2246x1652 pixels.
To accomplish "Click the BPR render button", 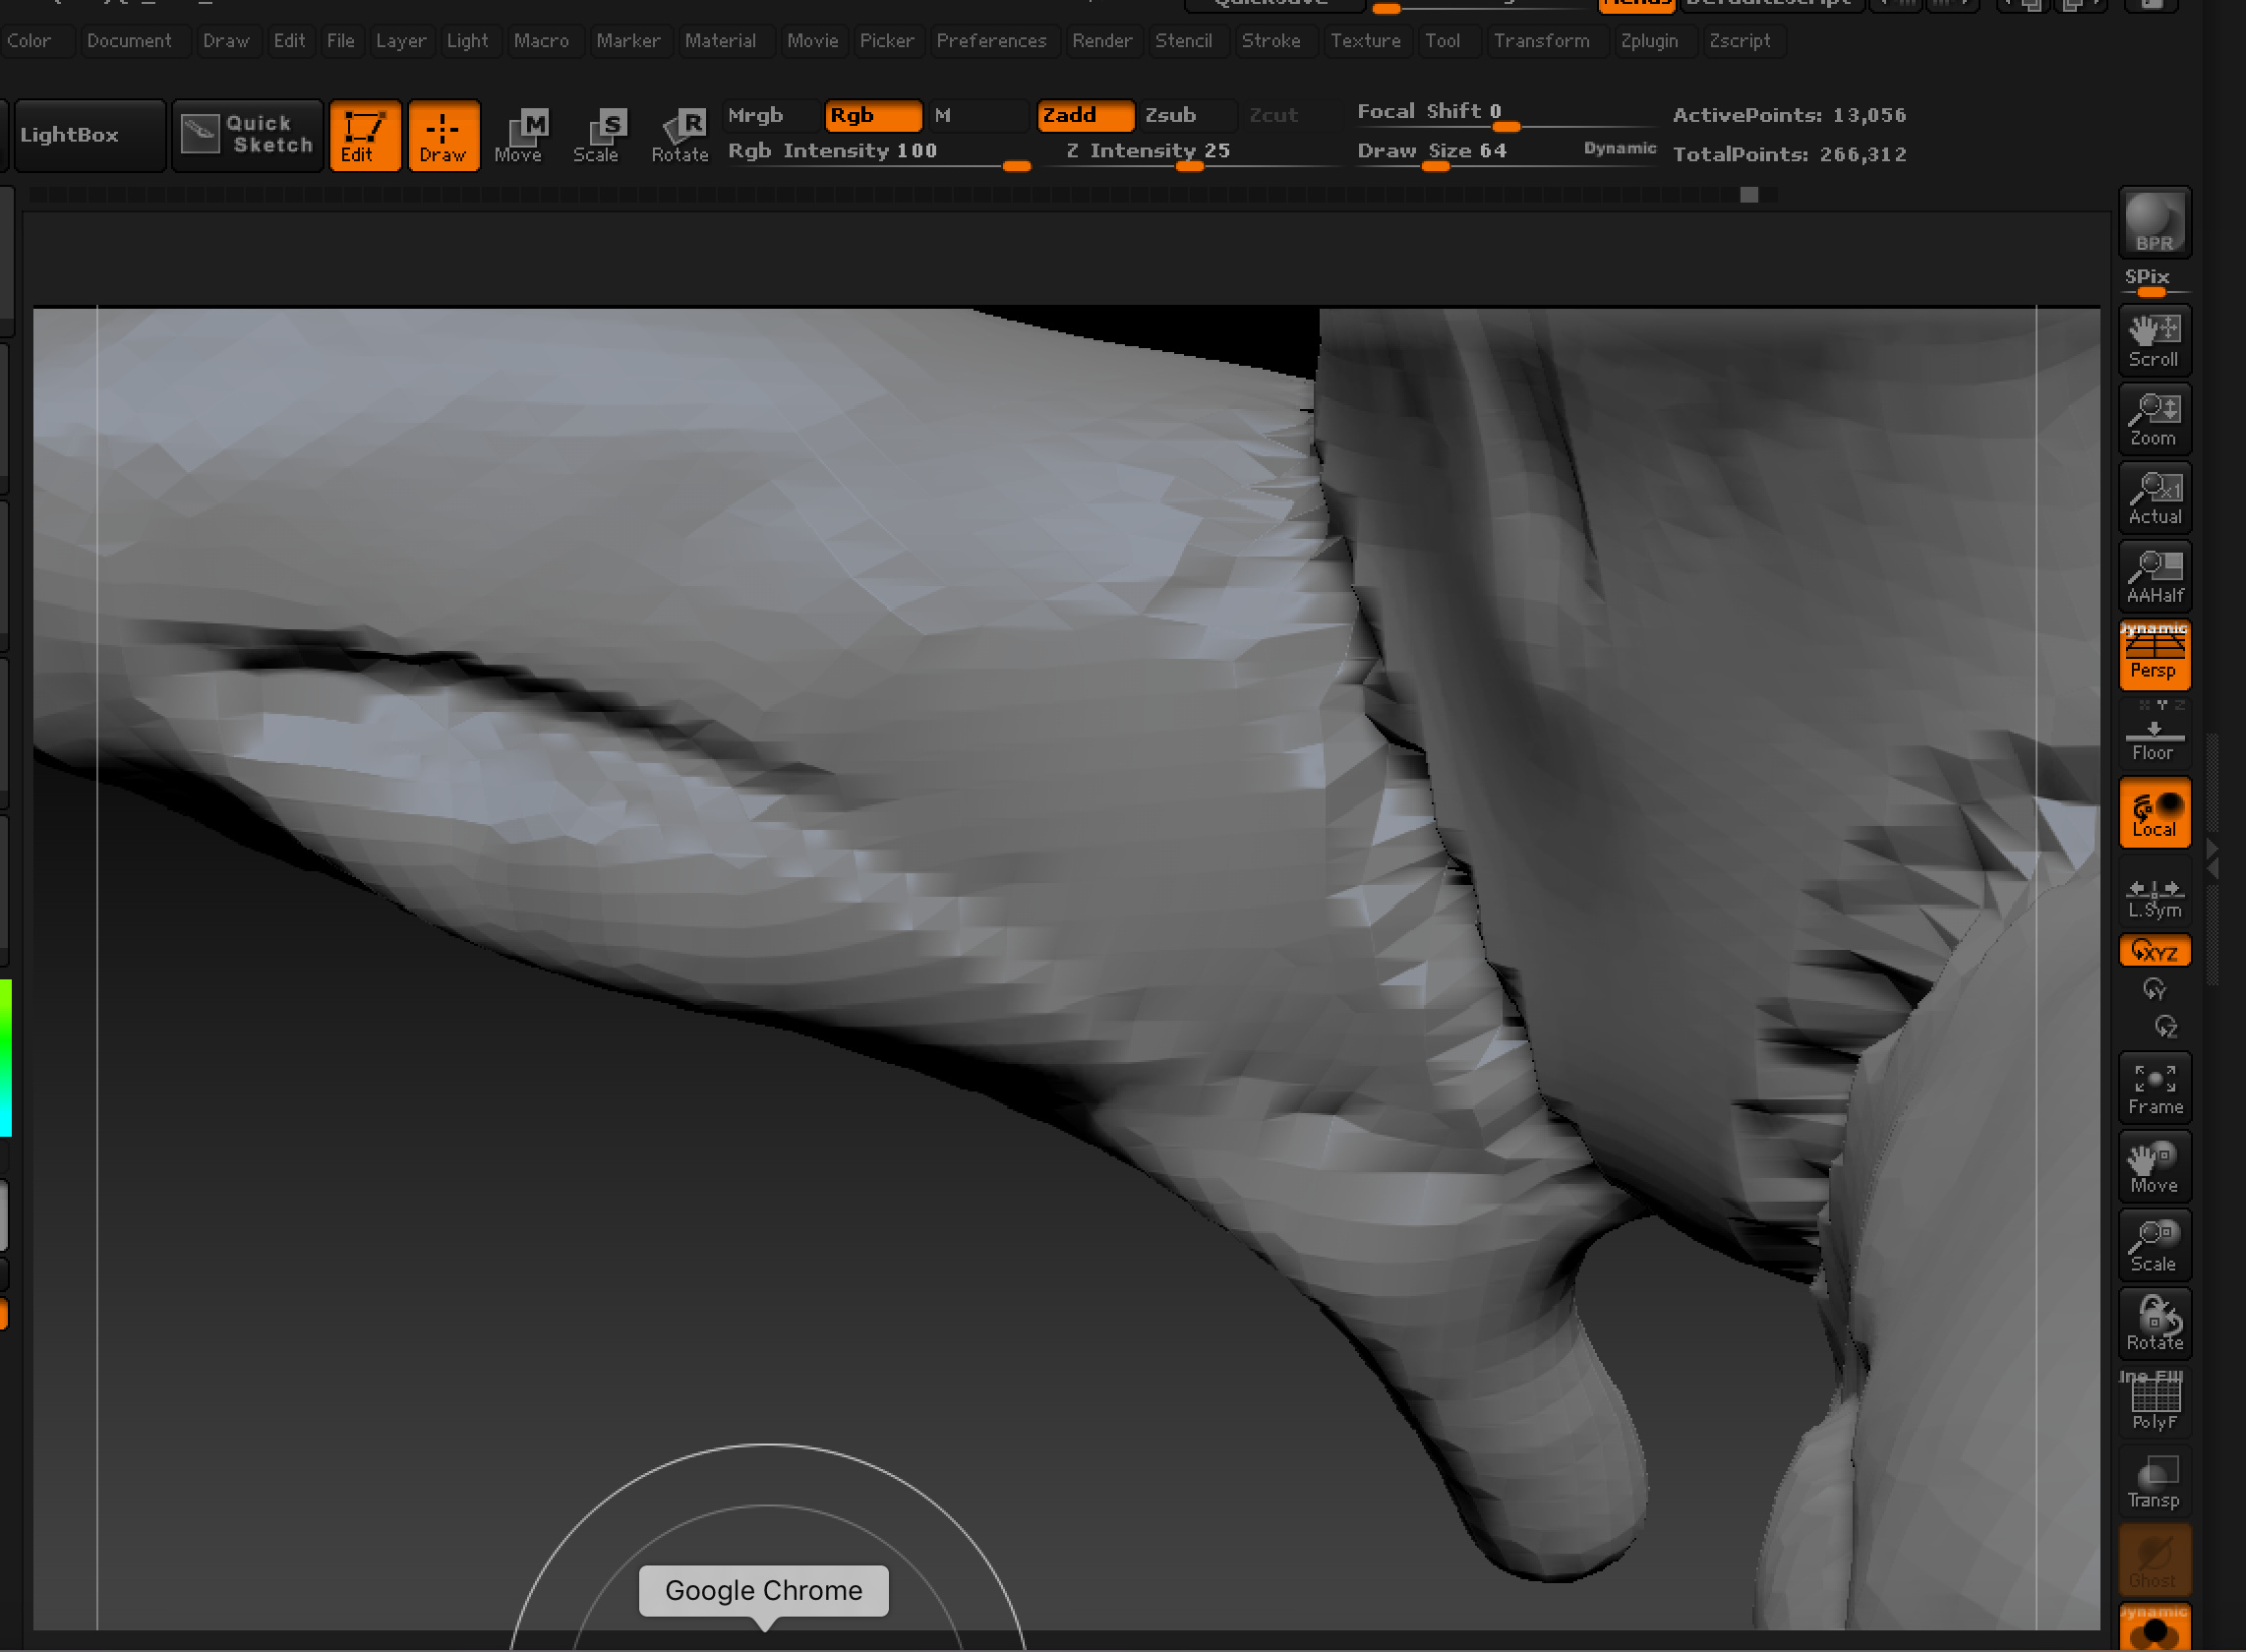I will [x=2154, y=222].
